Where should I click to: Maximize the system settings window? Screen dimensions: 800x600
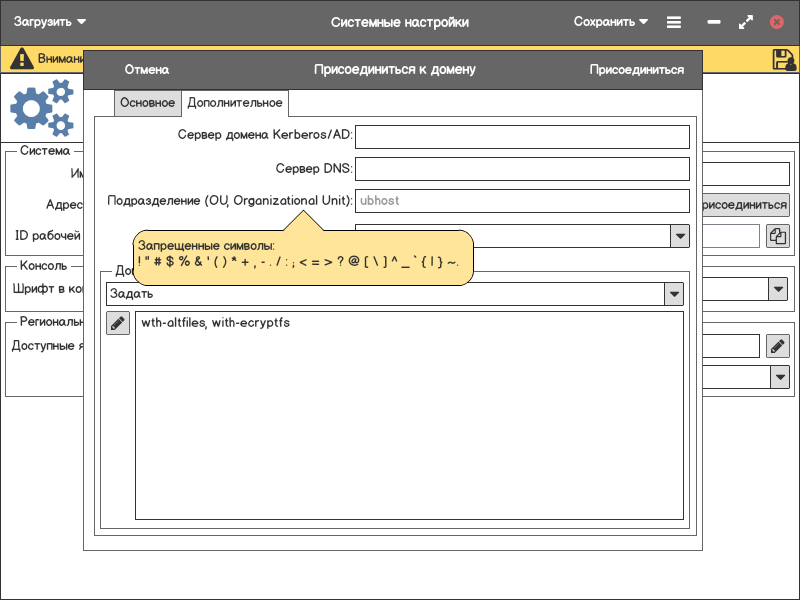(x=745, y=22)
